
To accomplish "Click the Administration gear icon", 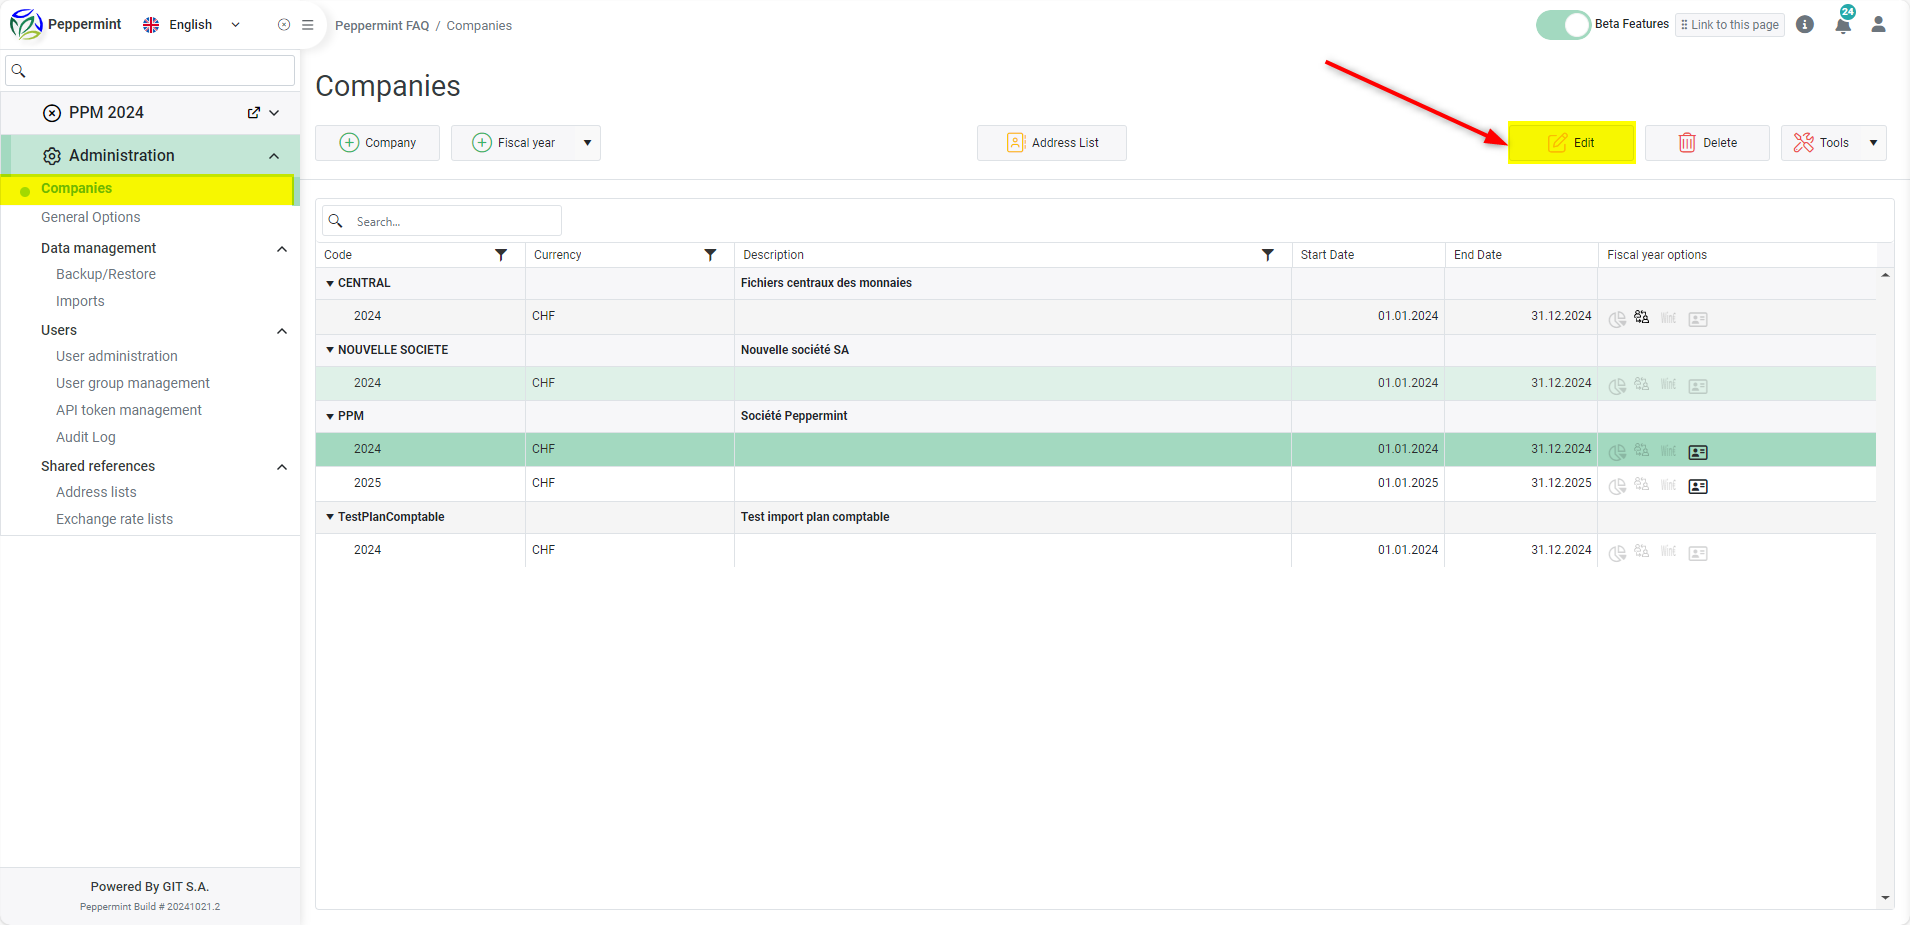I will (52, 156).
